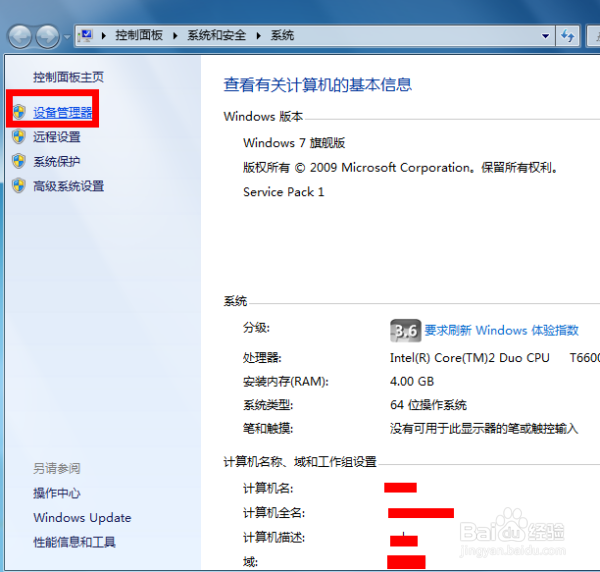This screenshot has height=572, width=600.
Task: Expand arrow after 系统和安全 breadcrumb
Action: (x=259, y=36)
